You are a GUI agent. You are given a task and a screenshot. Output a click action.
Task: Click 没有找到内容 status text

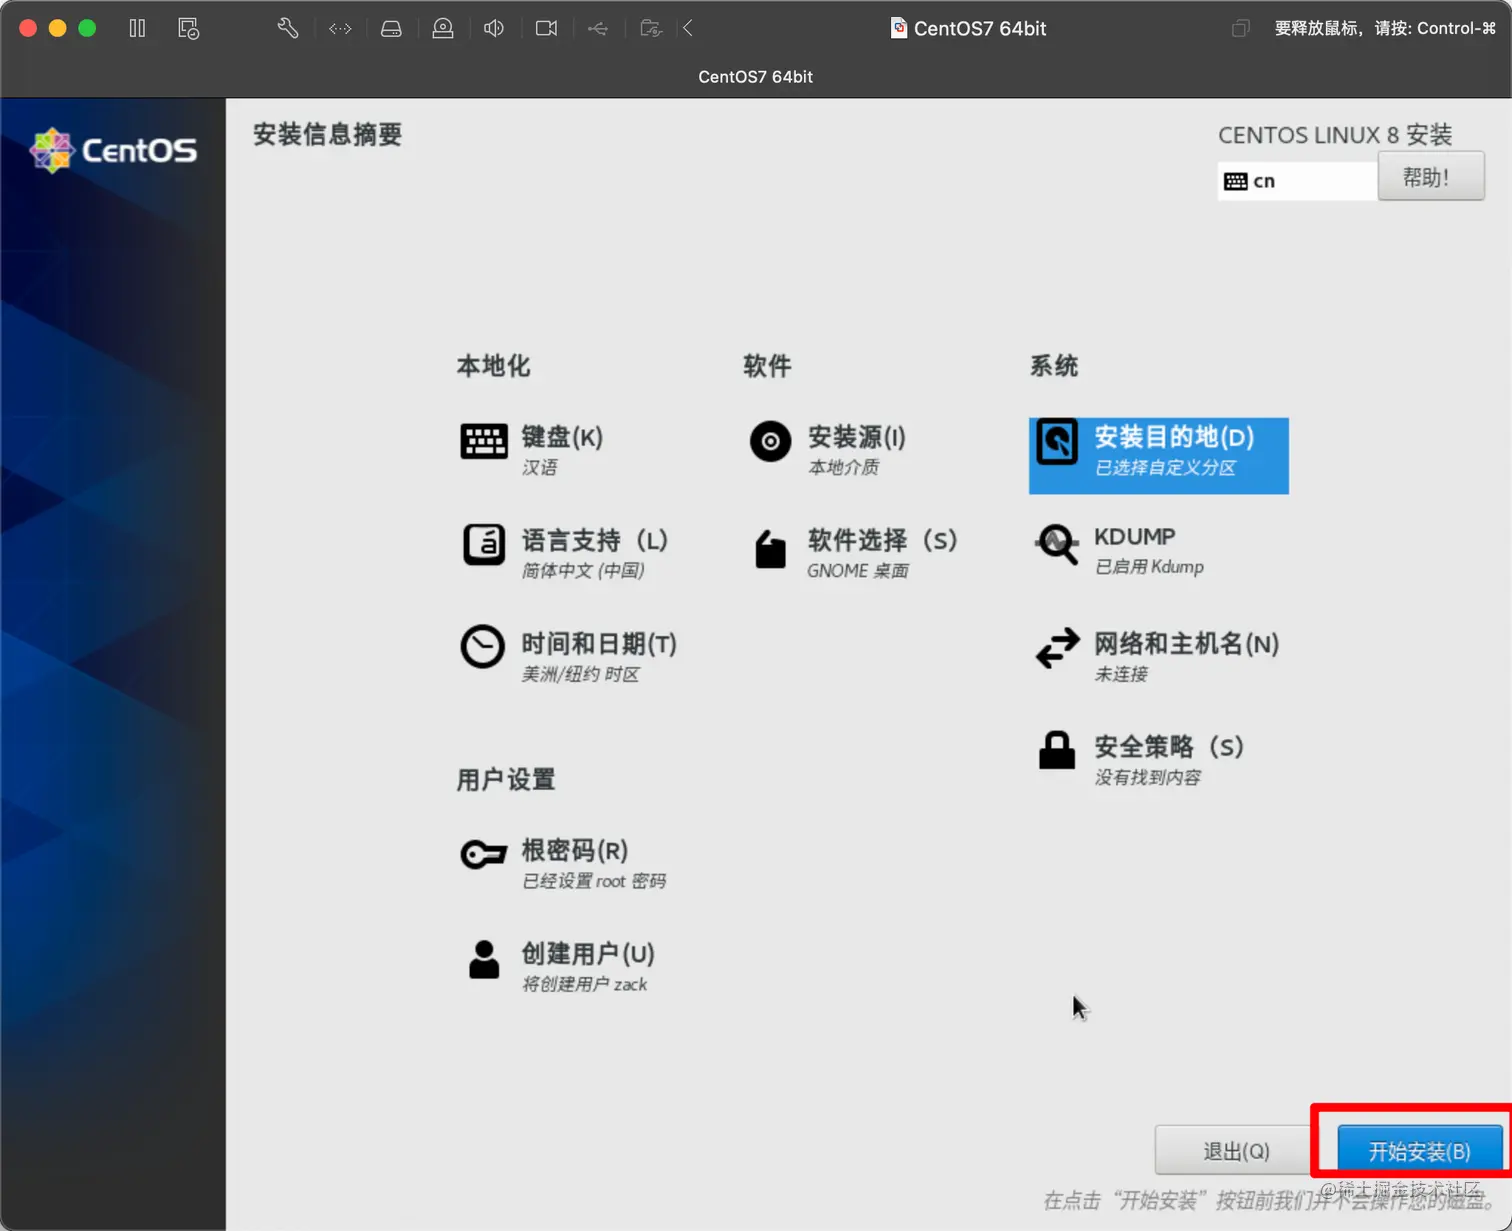point(1148,778)
